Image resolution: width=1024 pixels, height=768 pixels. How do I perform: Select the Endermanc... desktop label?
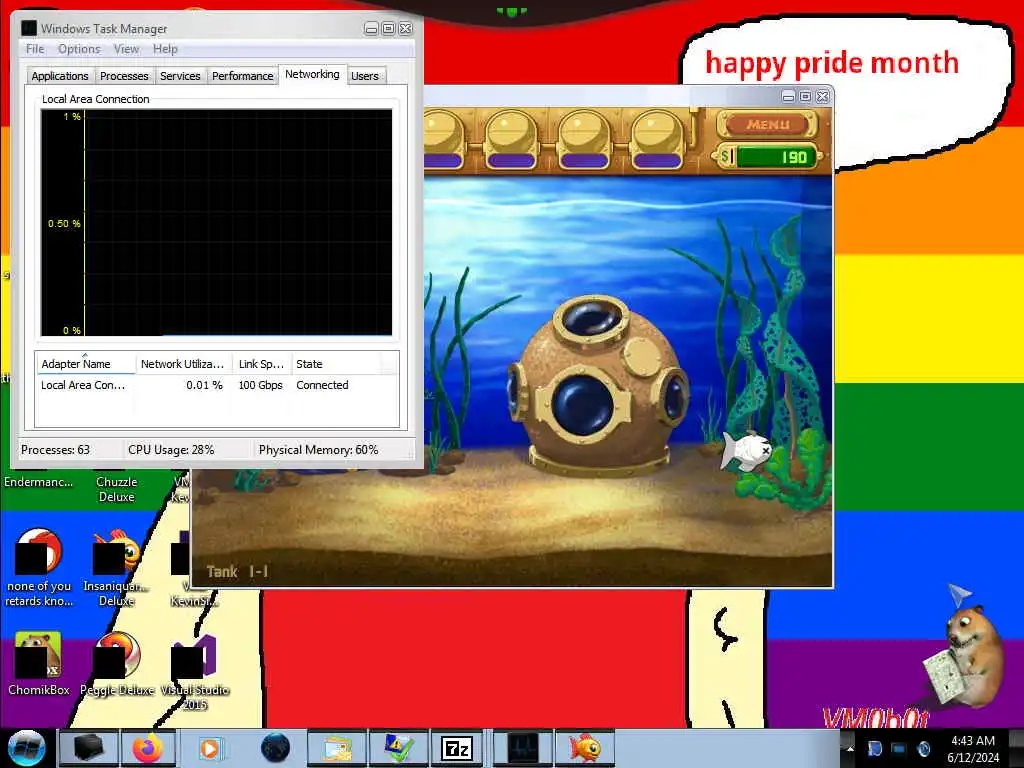39,482
